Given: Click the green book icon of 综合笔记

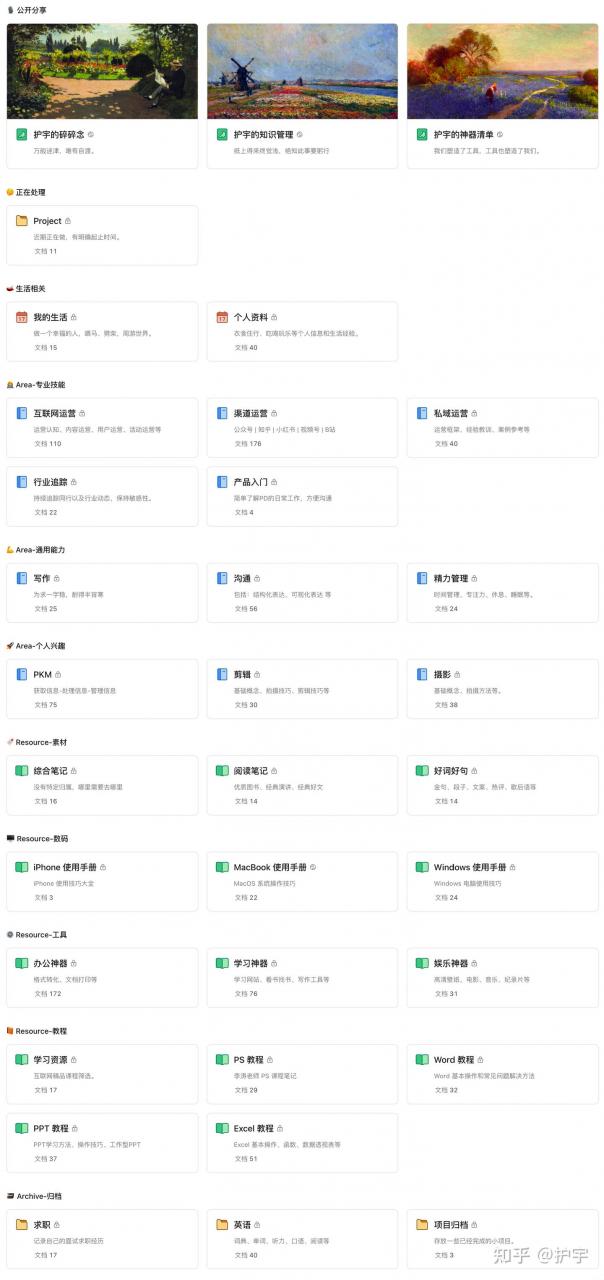Looking at the screenshot, I should click(x=22, y=771).
